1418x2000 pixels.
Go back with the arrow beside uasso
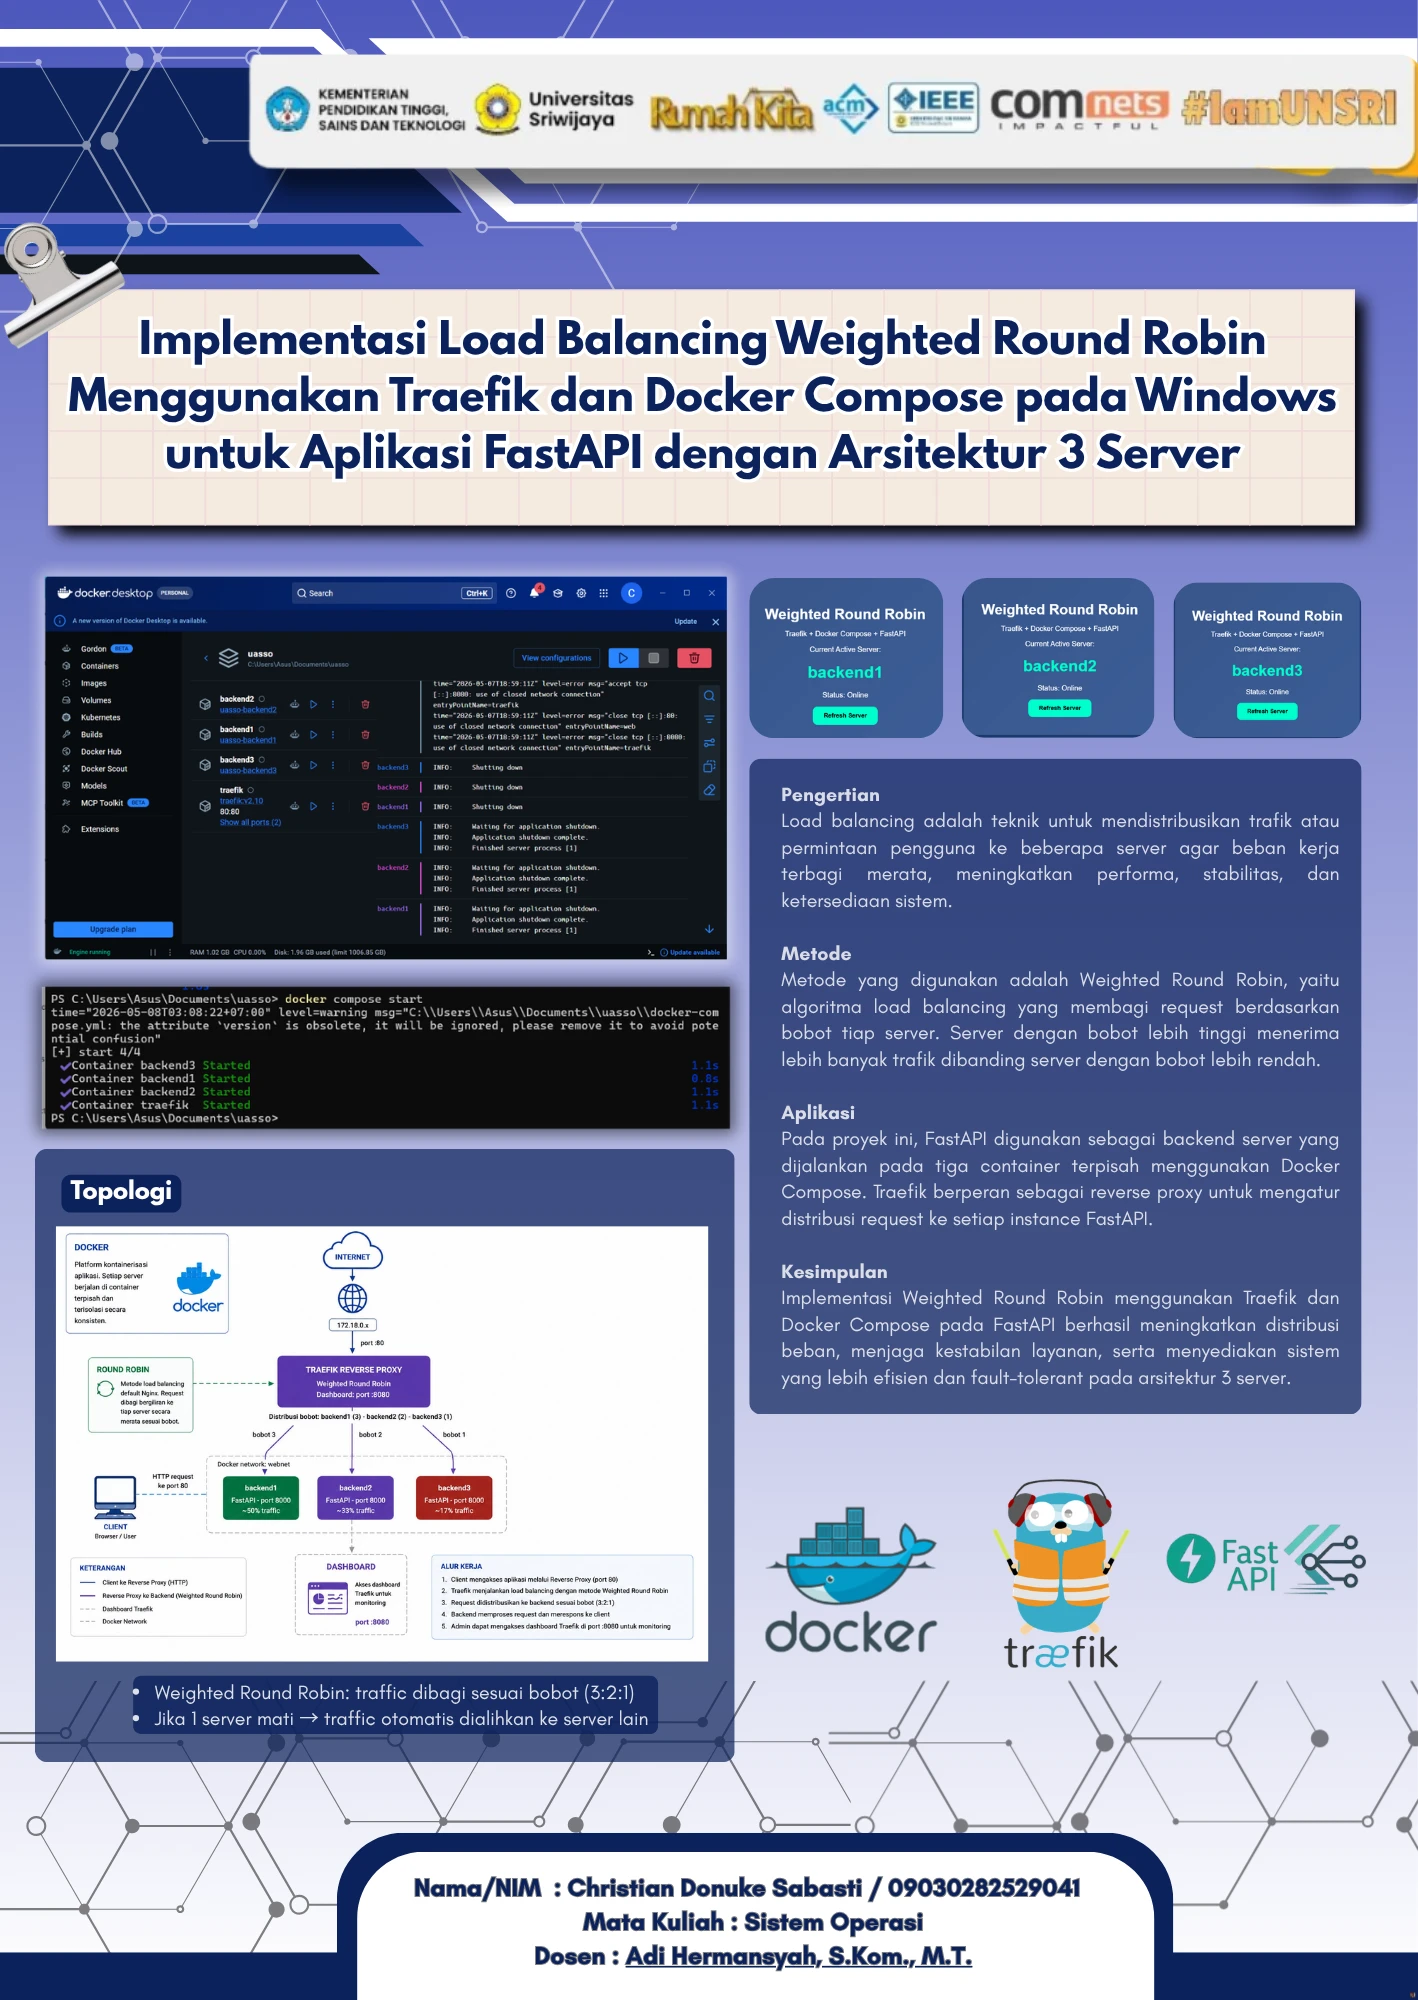coord(206,658)
